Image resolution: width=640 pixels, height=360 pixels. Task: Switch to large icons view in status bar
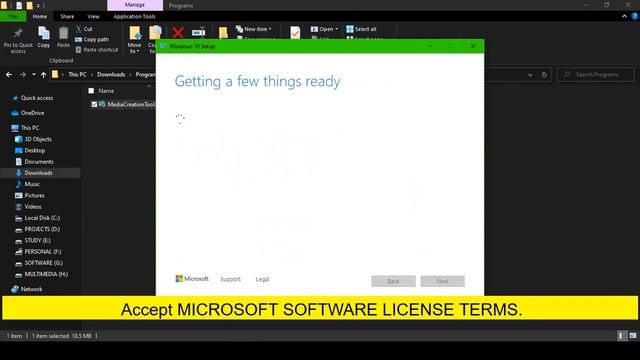pos(633,336)
